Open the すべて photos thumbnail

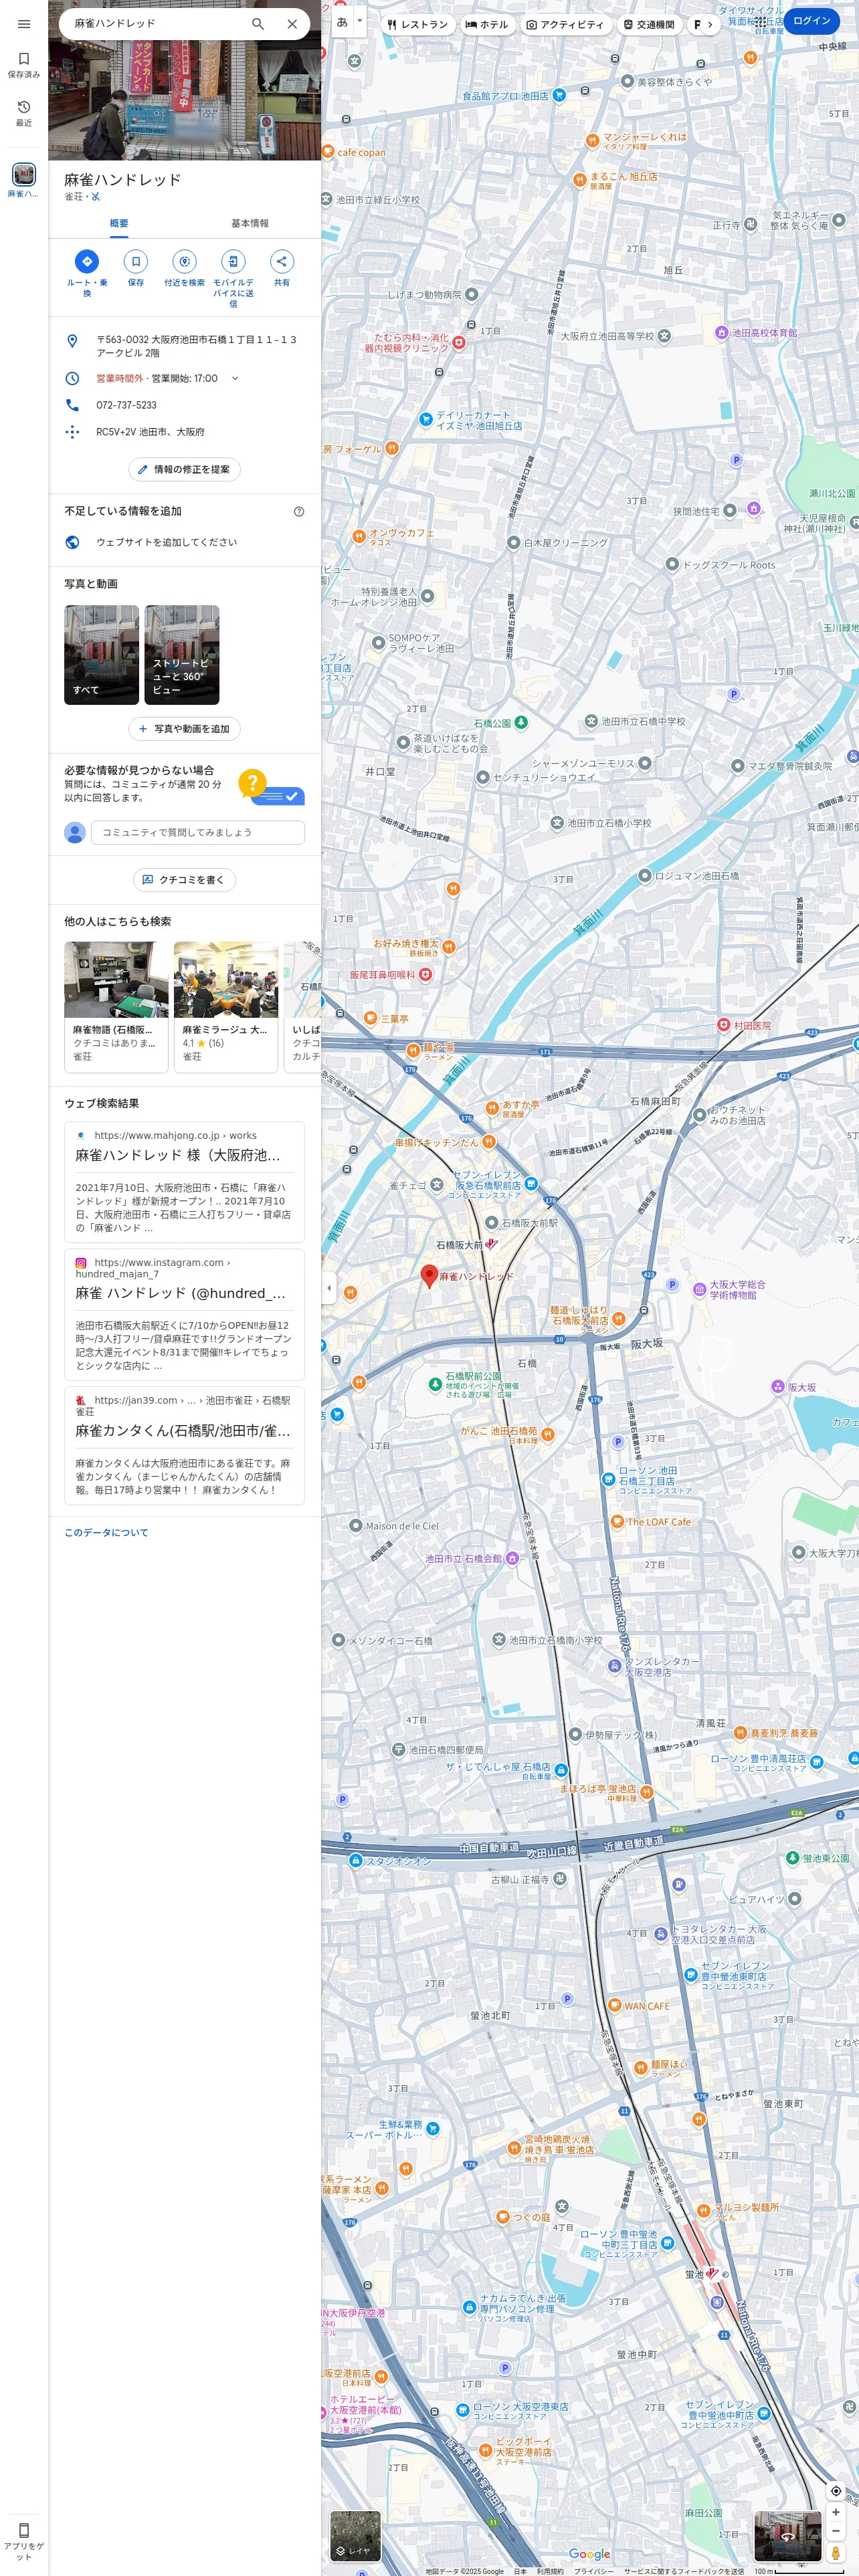pos(102,655)
